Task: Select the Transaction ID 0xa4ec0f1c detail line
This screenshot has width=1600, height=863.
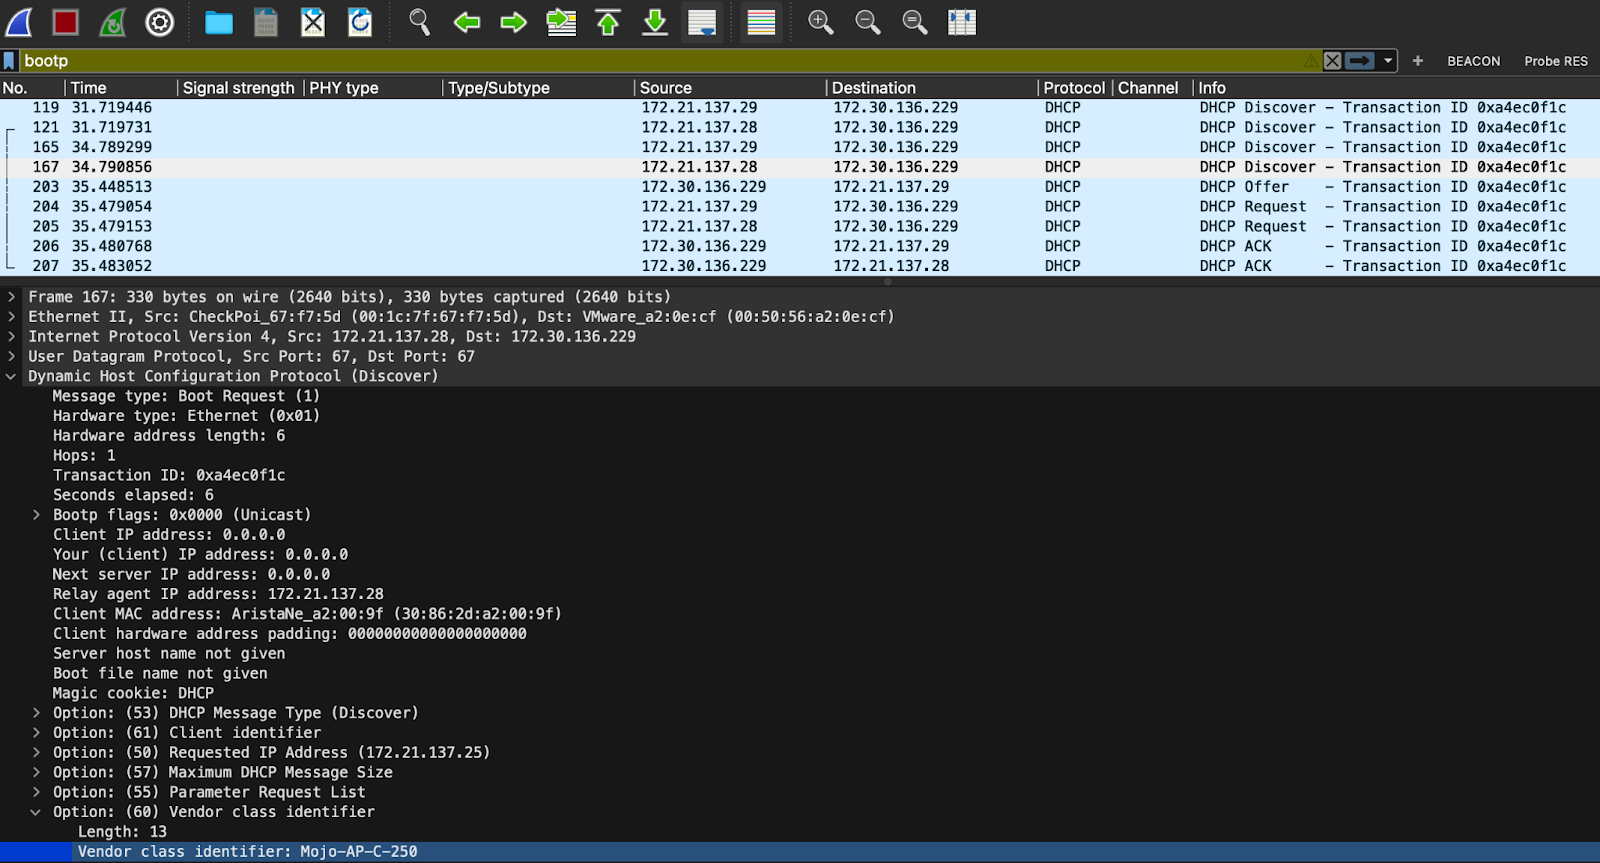Action: [x=169, y=475]
